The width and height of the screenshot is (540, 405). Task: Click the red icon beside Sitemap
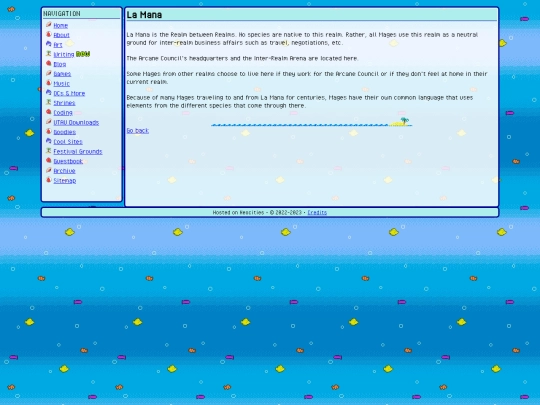pyautogui.click(x=49, y=180)
